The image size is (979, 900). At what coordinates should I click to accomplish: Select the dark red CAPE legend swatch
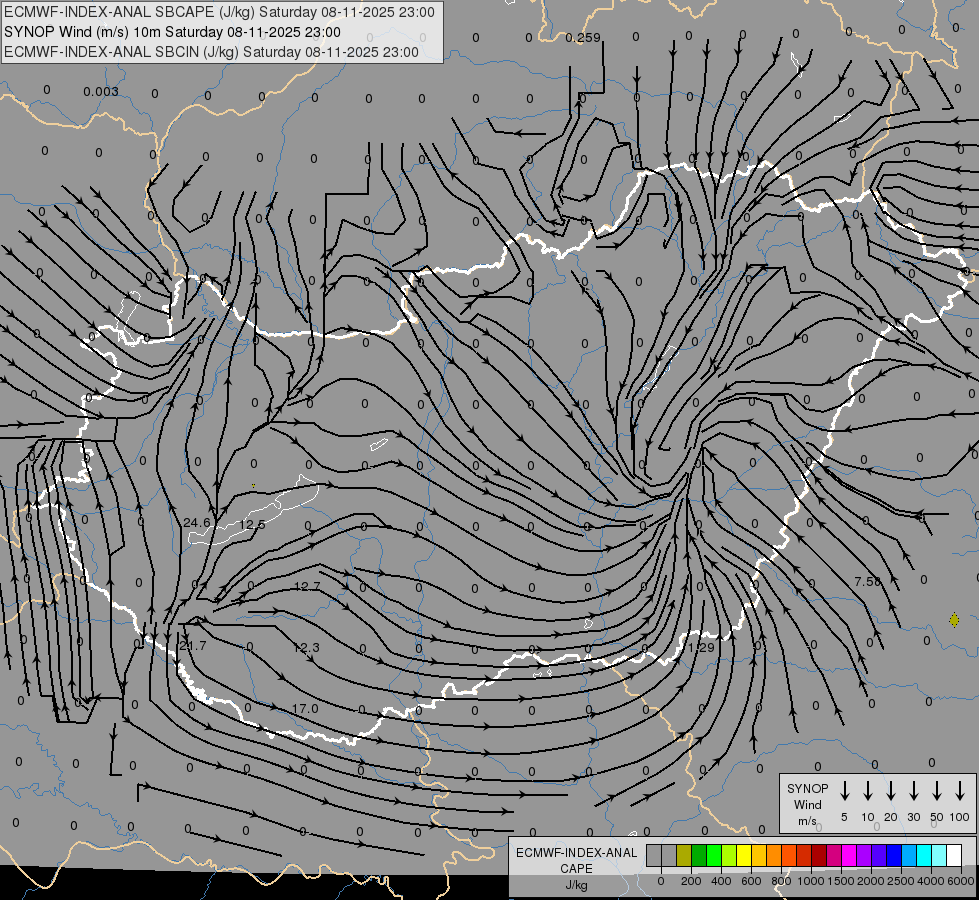tap(819, 855)
